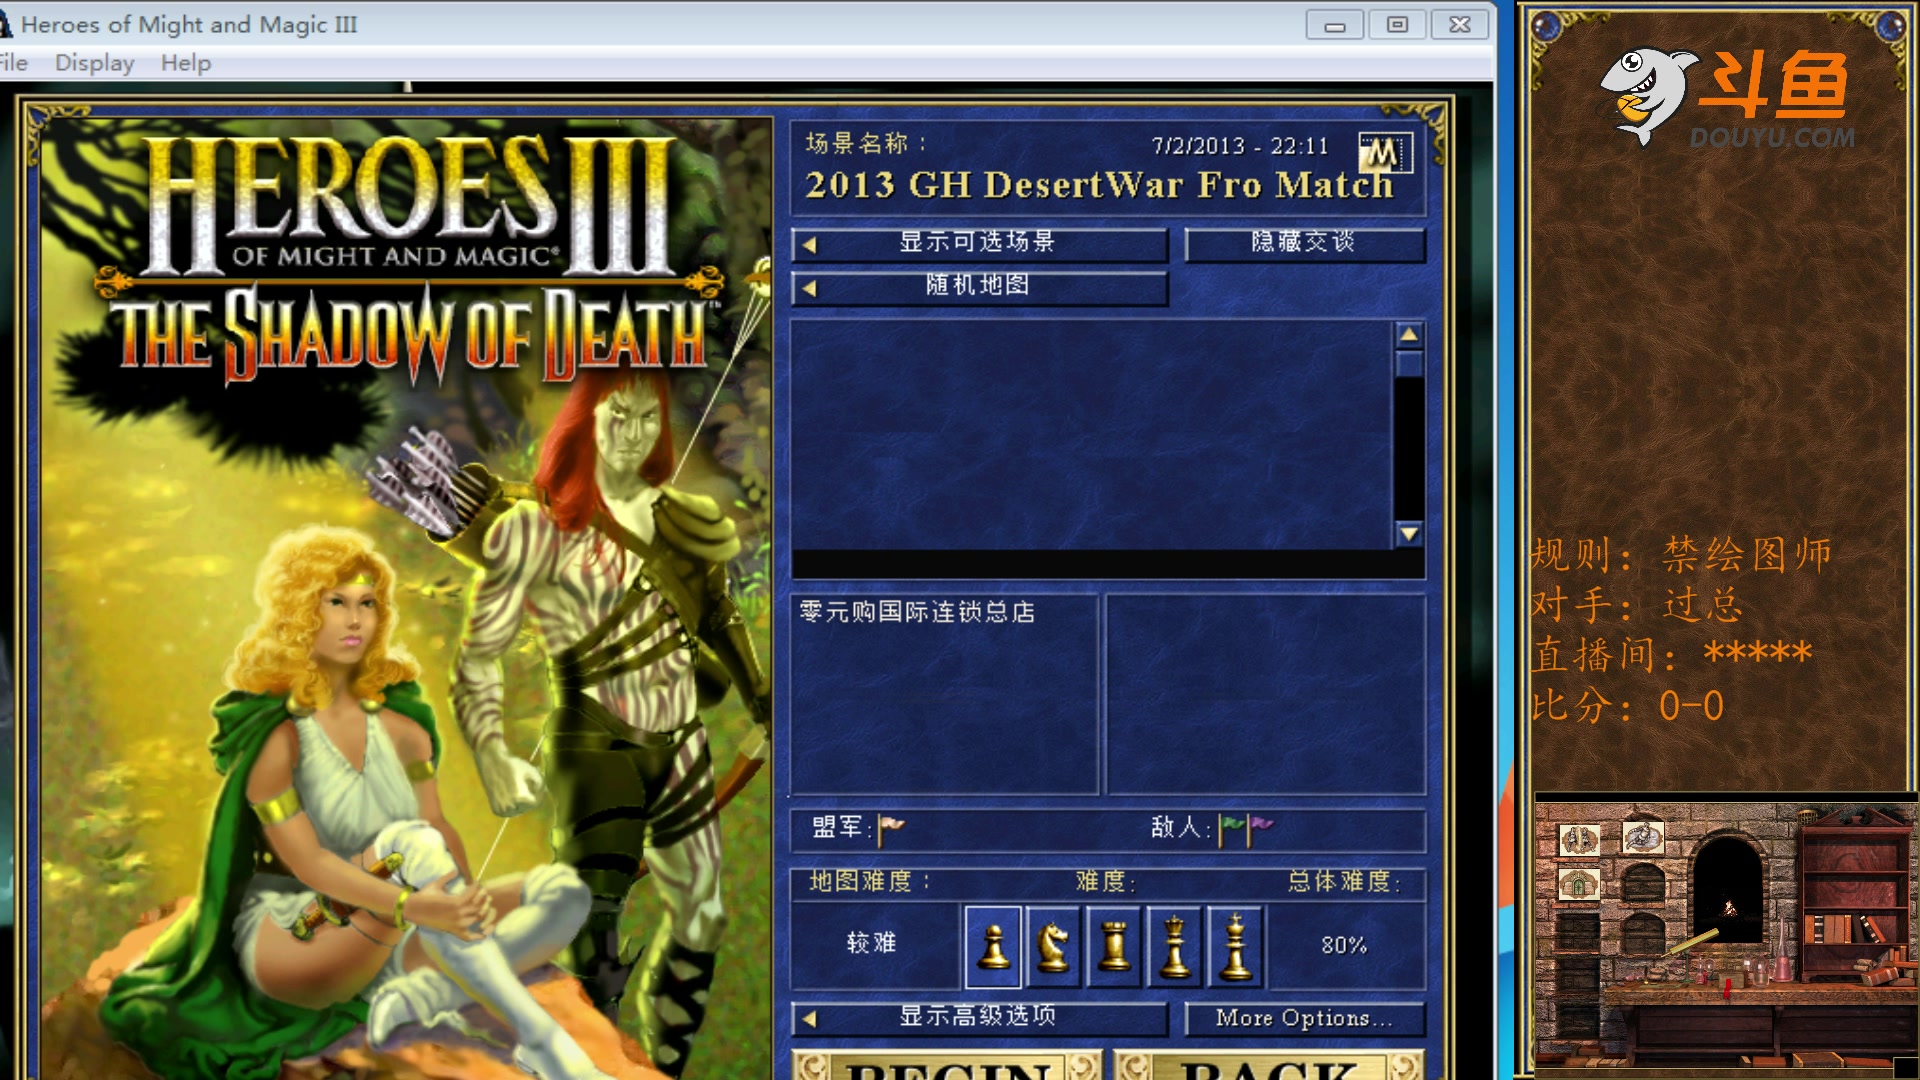Click the 显示可选场景 show scenarios label
The height and width of the screenshot is (1080, 1920).
[976, 242]
